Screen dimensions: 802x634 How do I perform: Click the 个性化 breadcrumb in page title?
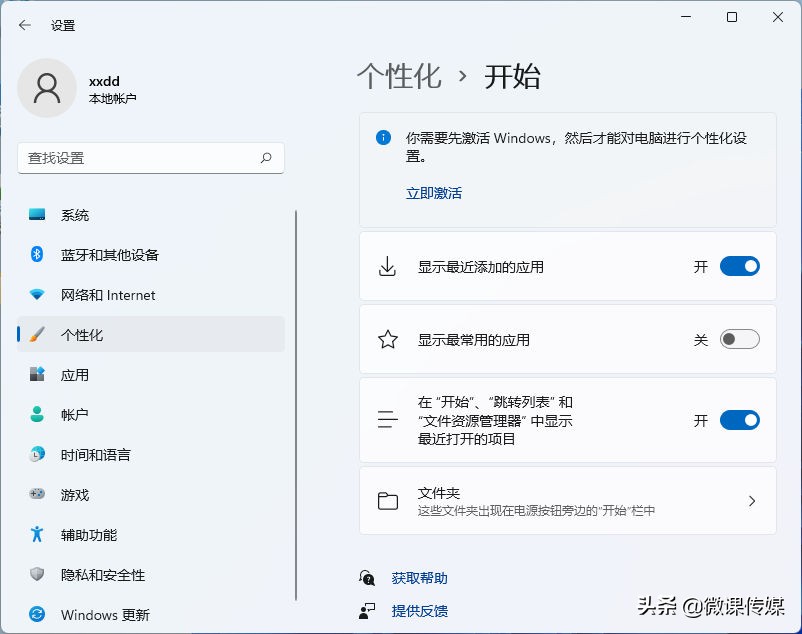pos(399,77)
